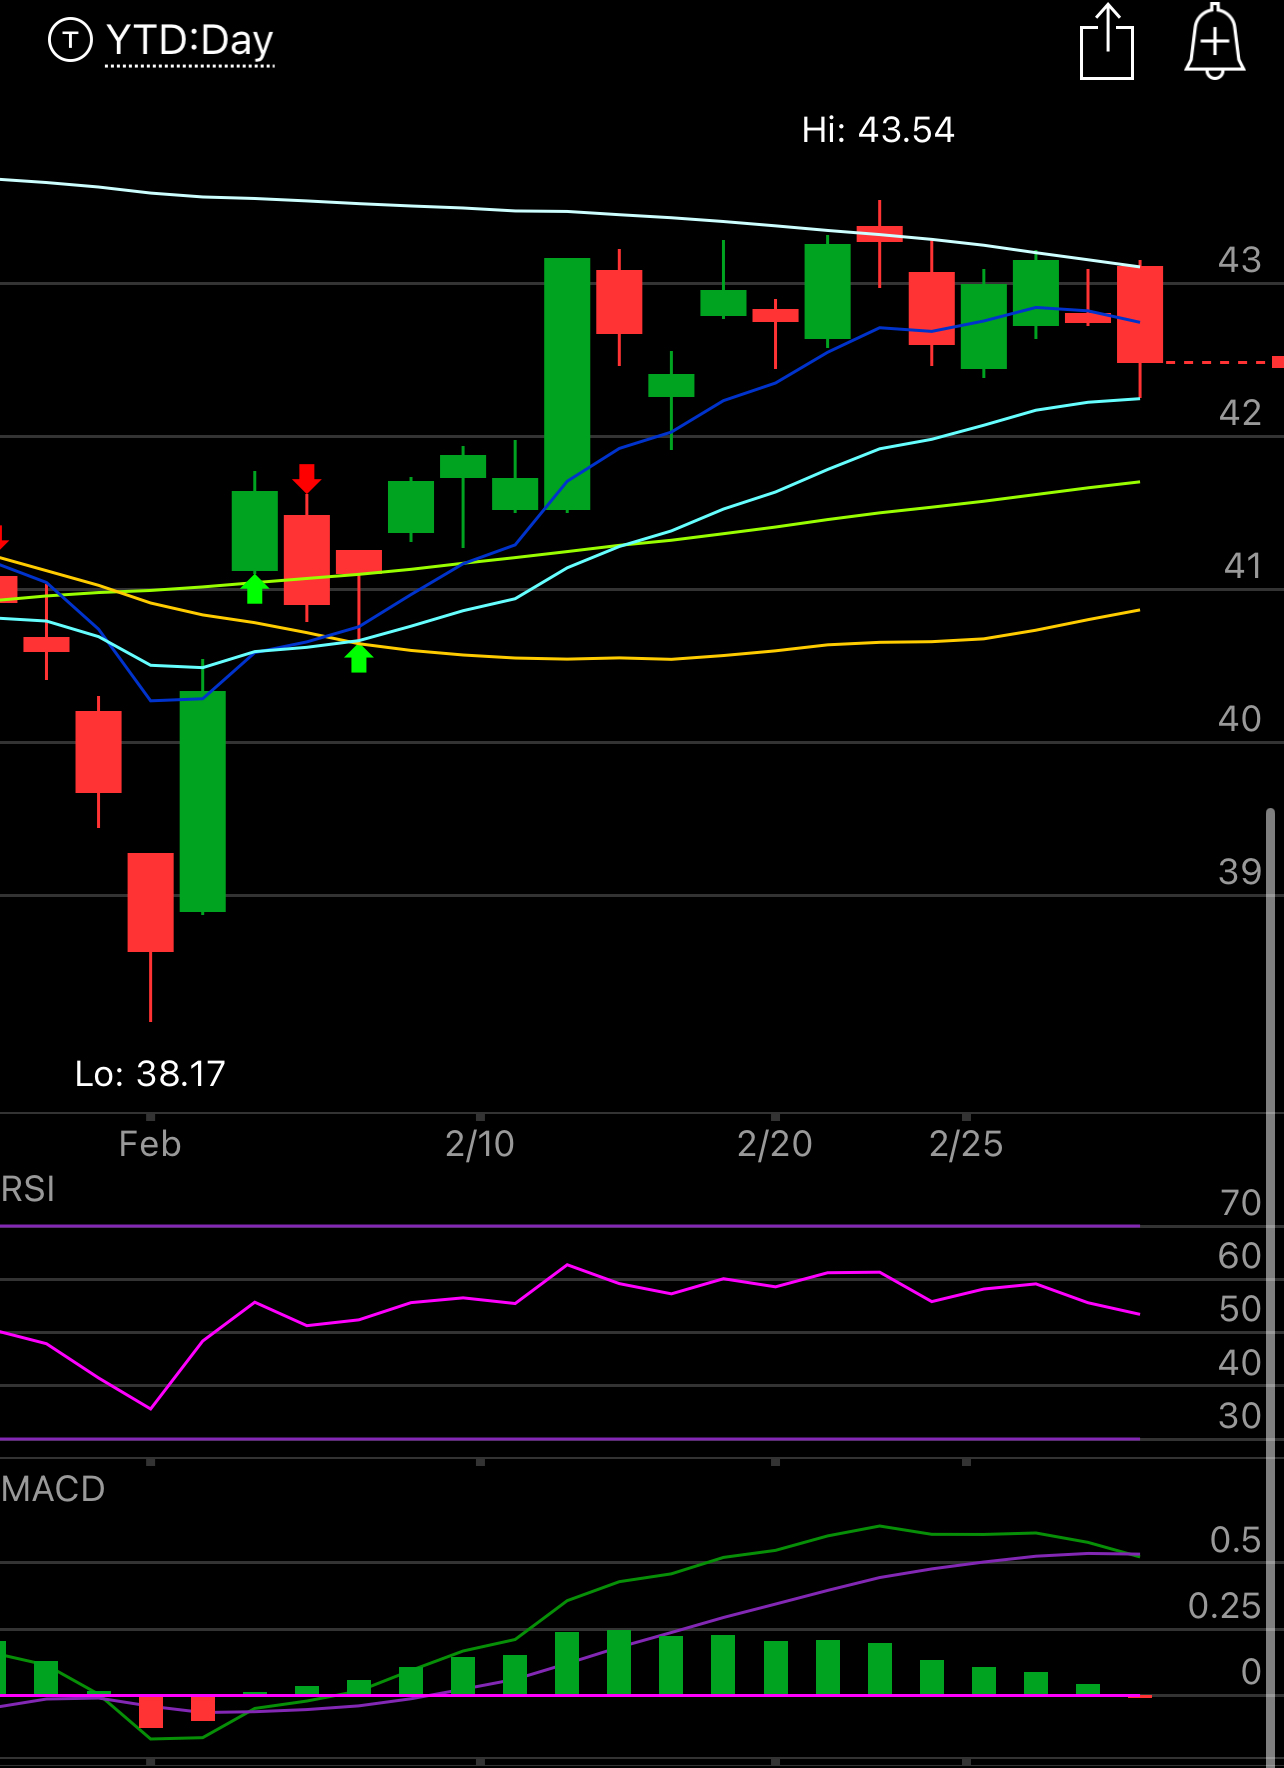Click the 41 price axis label

1243,567
